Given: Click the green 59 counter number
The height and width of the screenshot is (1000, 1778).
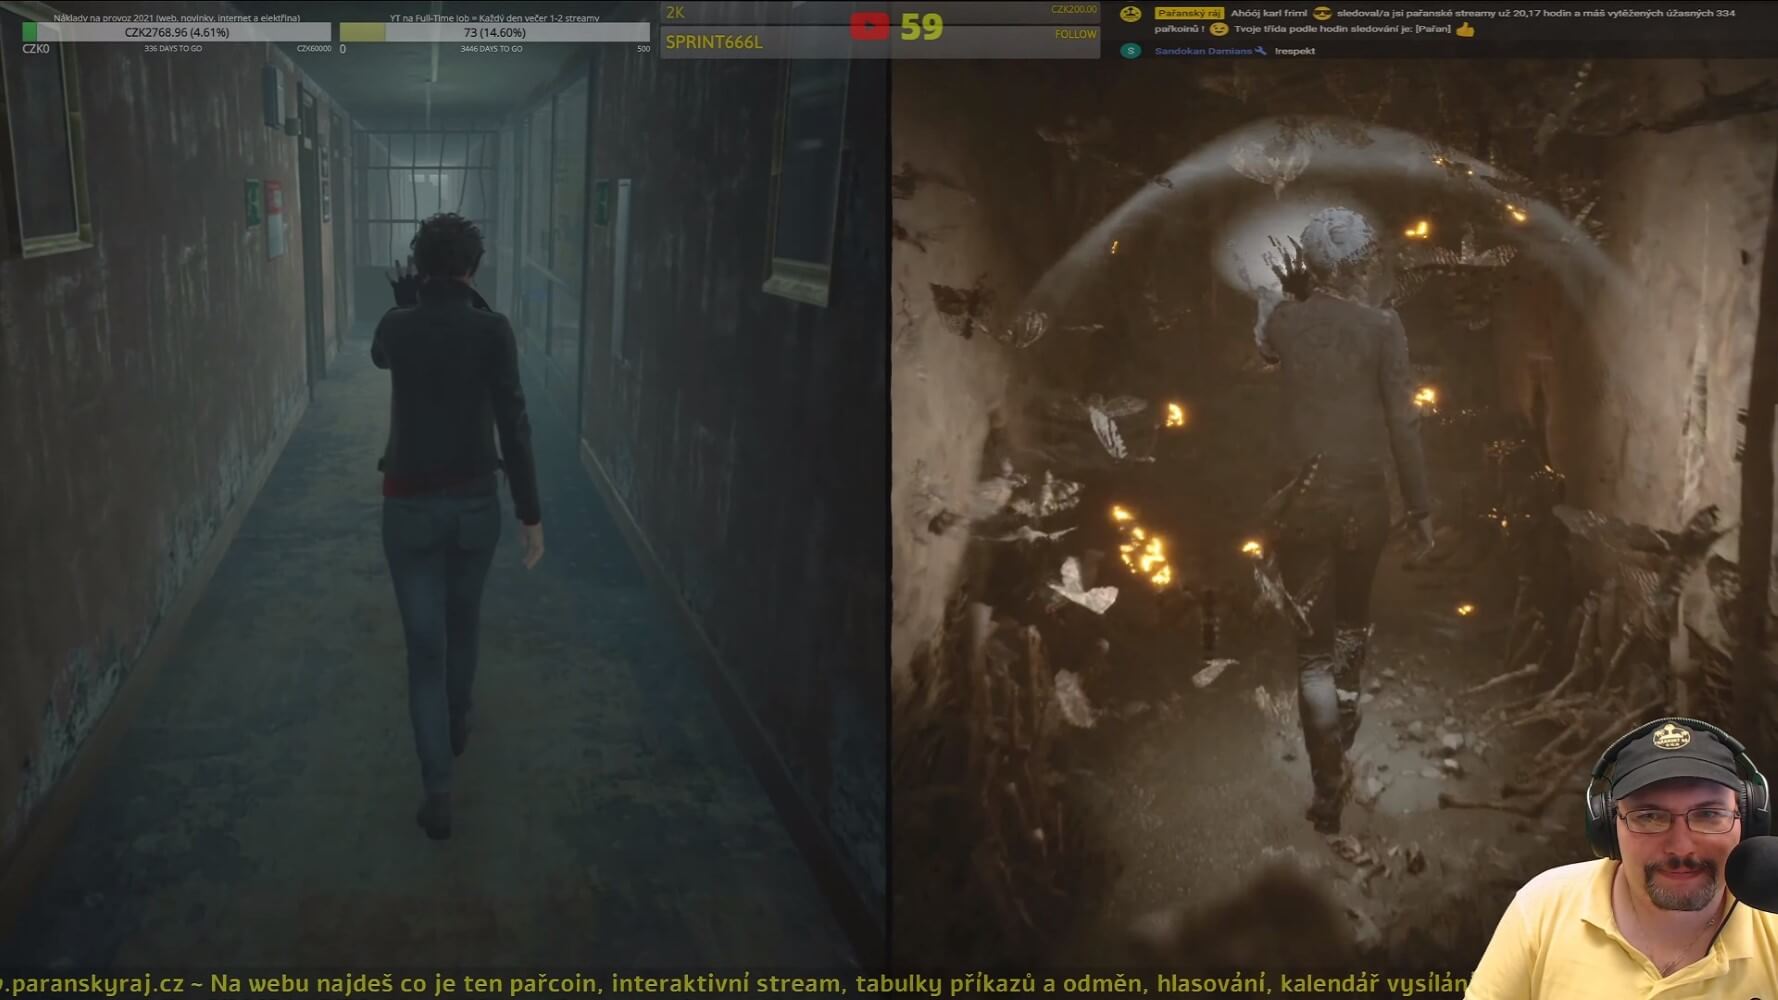Looking at the screenshot, I should pyautogui.click(x=921, y=27).
